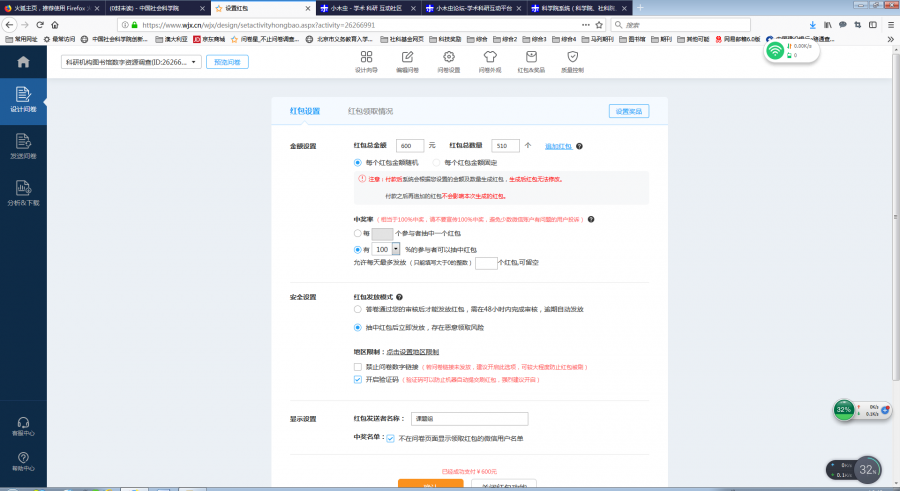Click the home icon in the sidebar
The width and height of the screenshot is (900, 491).
22,62
